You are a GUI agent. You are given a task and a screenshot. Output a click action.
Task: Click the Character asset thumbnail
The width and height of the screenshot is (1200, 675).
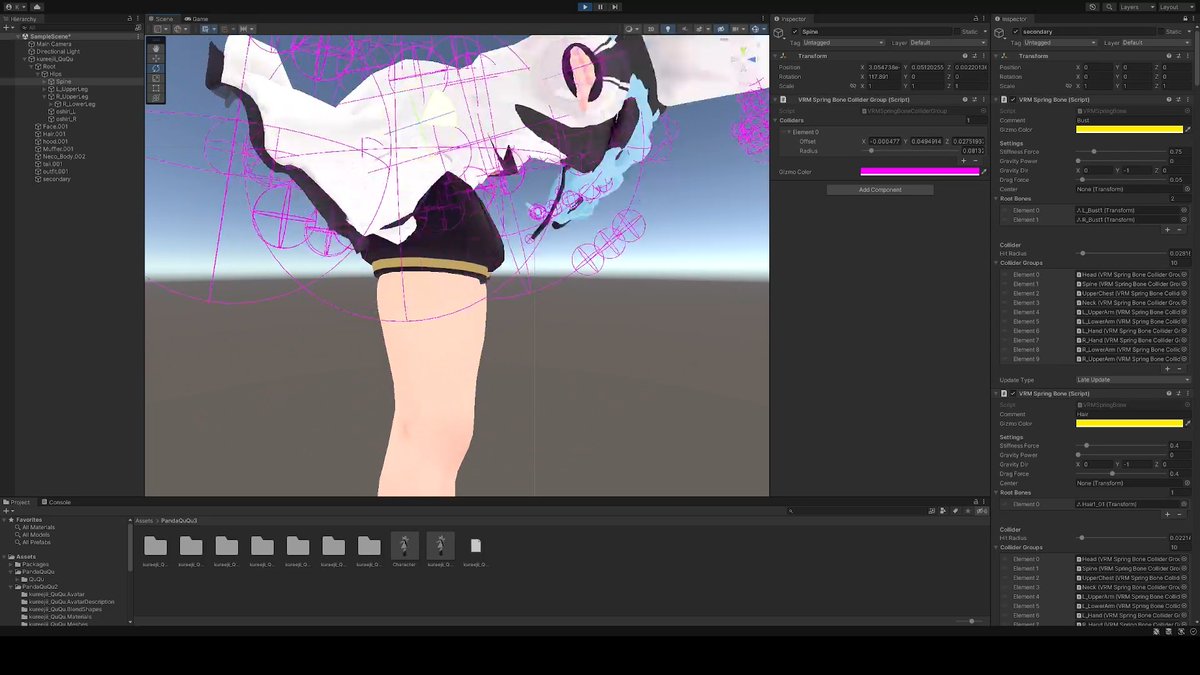click(x=404, y=545)
